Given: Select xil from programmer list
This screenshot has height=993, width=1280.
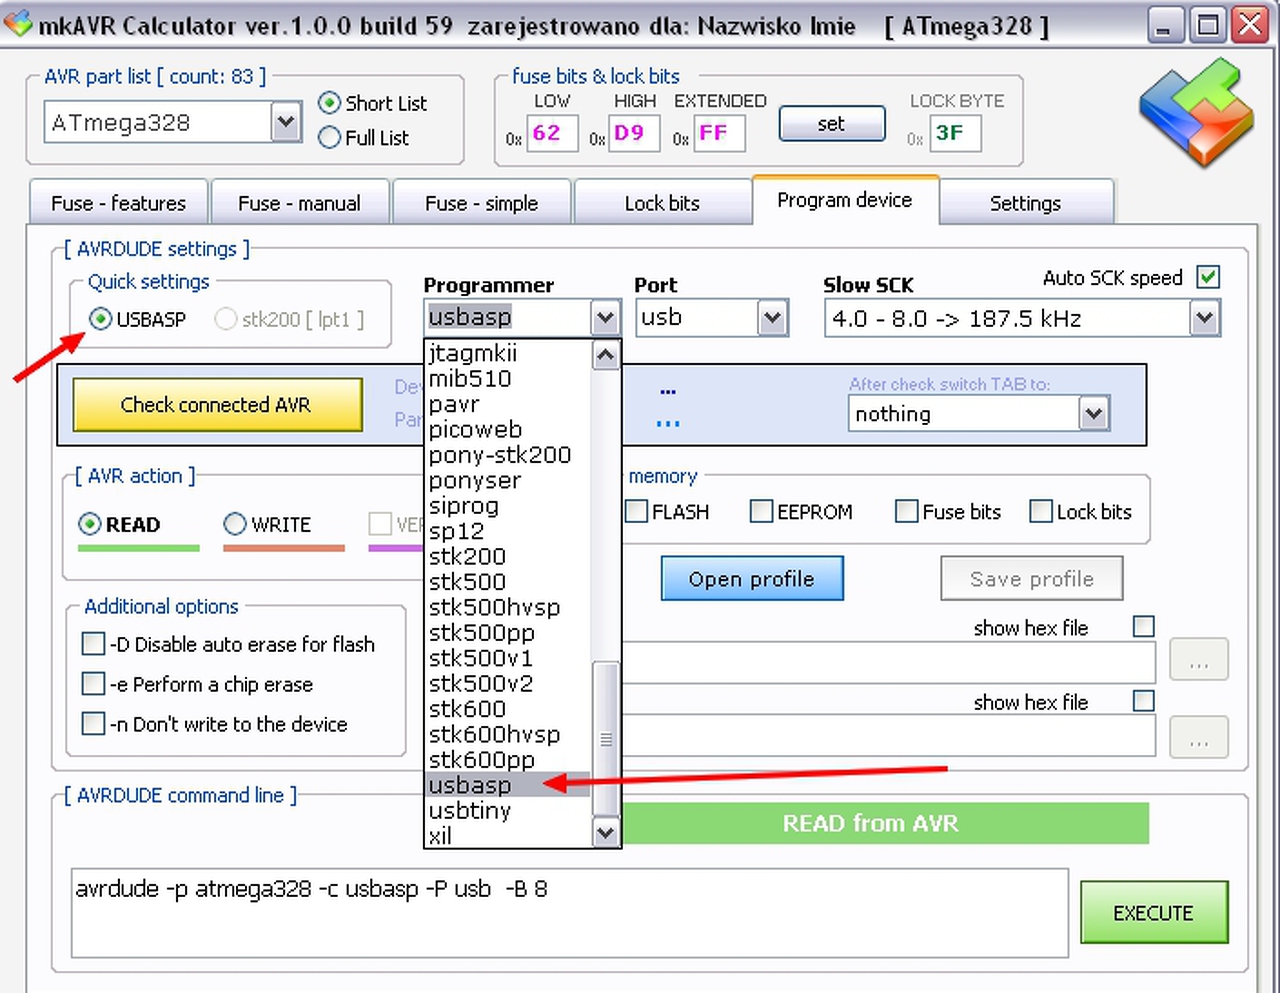Looking at the screenshot, I should (508, 835).
